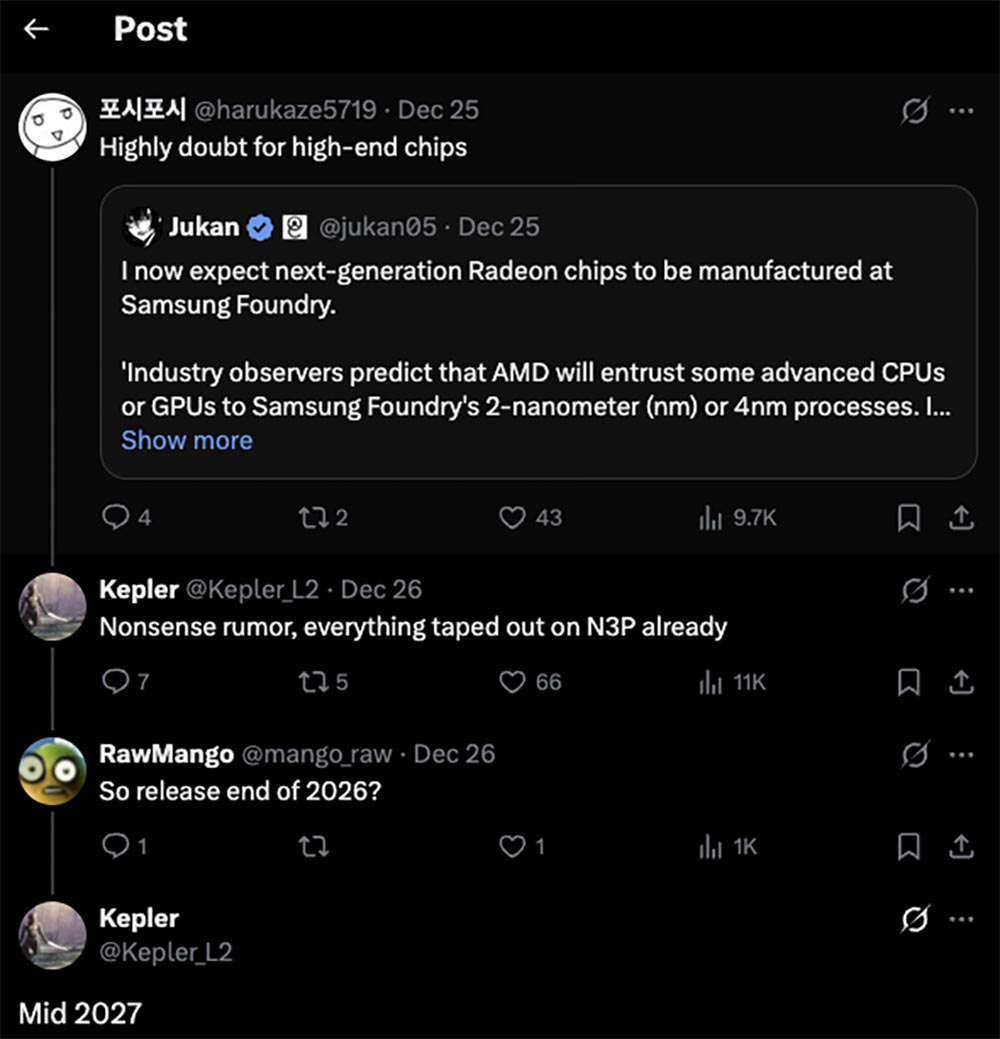Open Grok icon on Kepler's Mid 2027 post

click(914, 918)
